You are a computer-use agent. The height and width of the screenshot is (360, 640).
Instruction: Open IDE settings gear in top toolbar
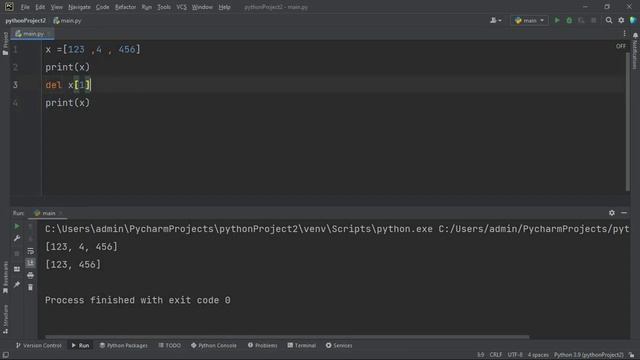621,20
